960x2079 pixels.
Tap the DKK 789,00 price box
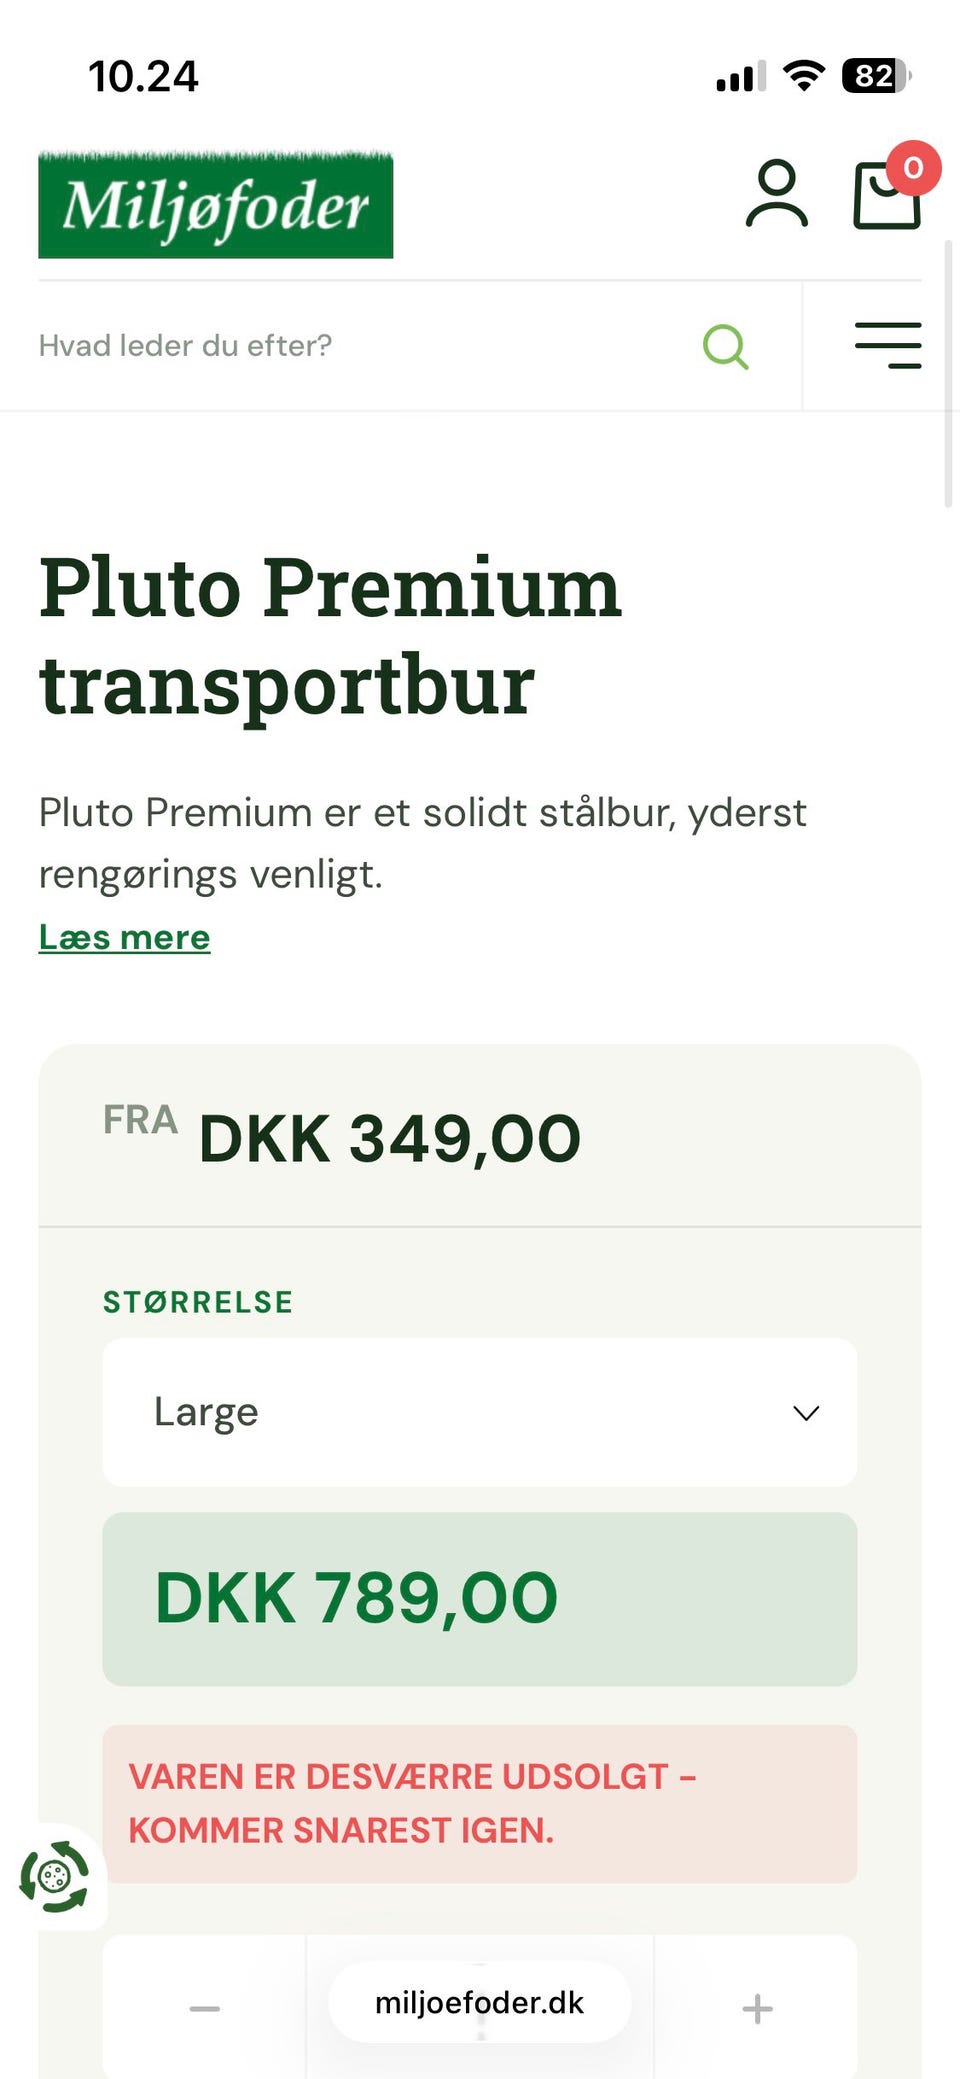(479, 1598)
